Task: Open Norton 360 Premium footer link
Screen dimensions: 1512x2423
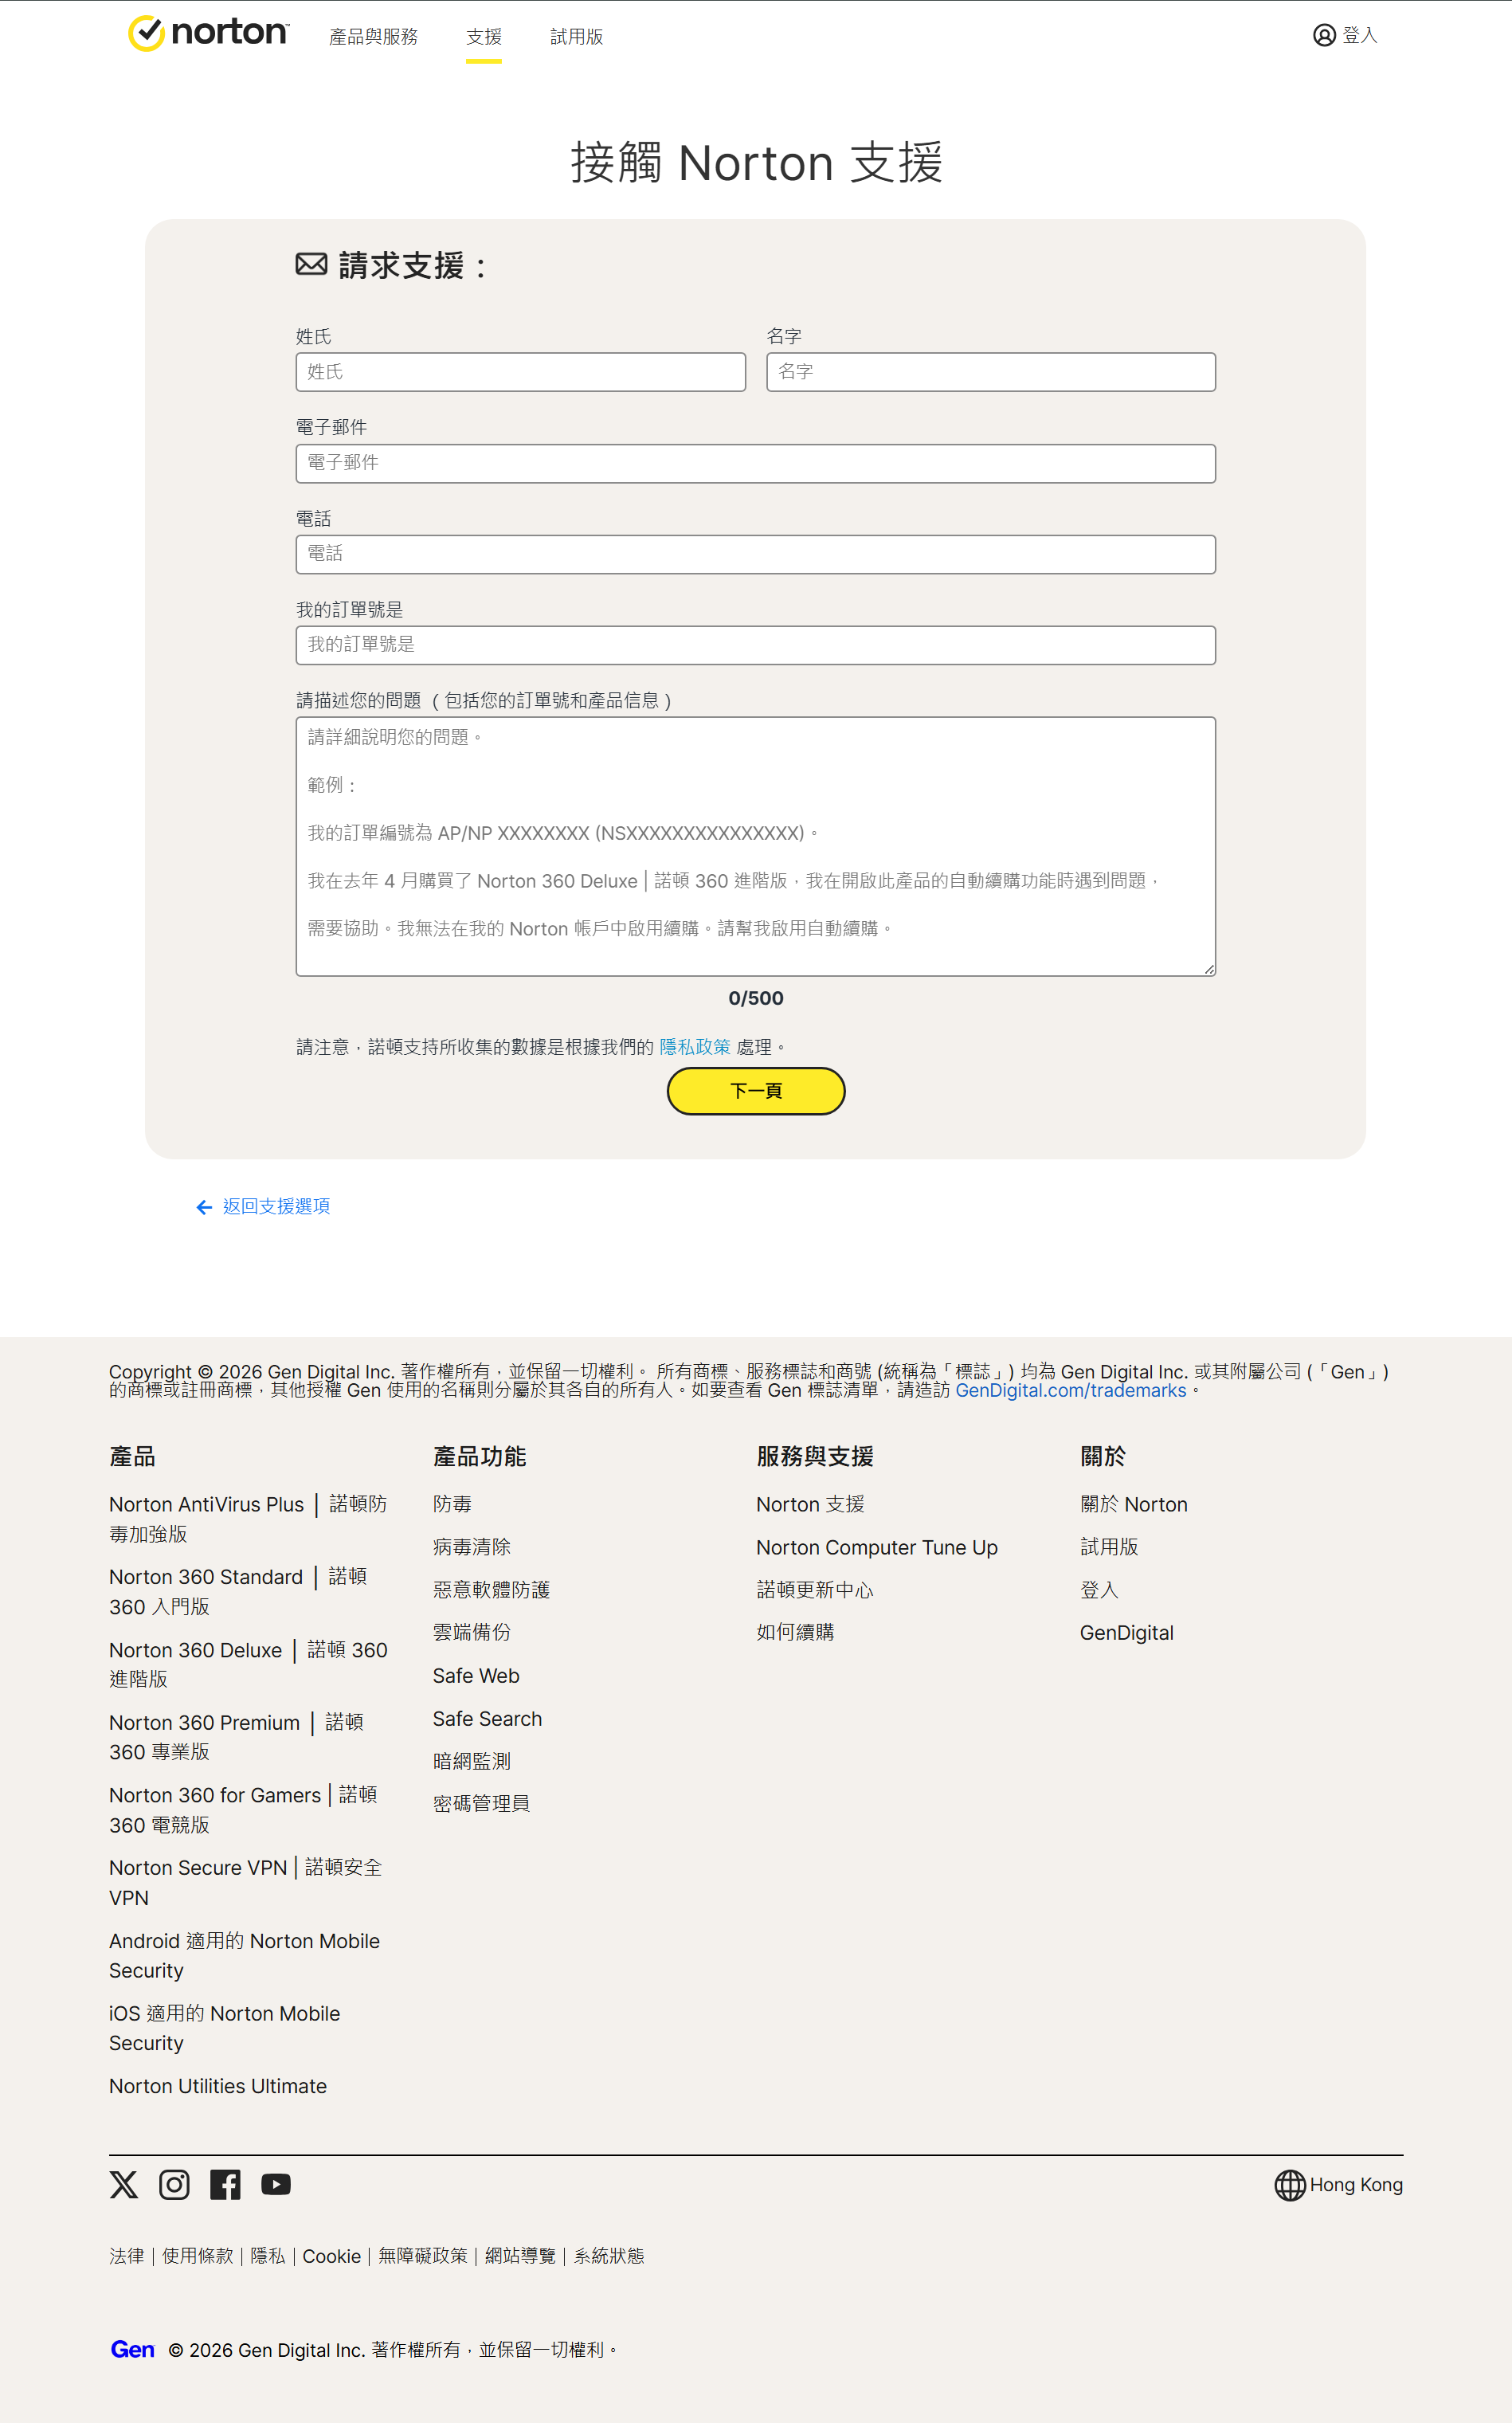Action: 236,1737
